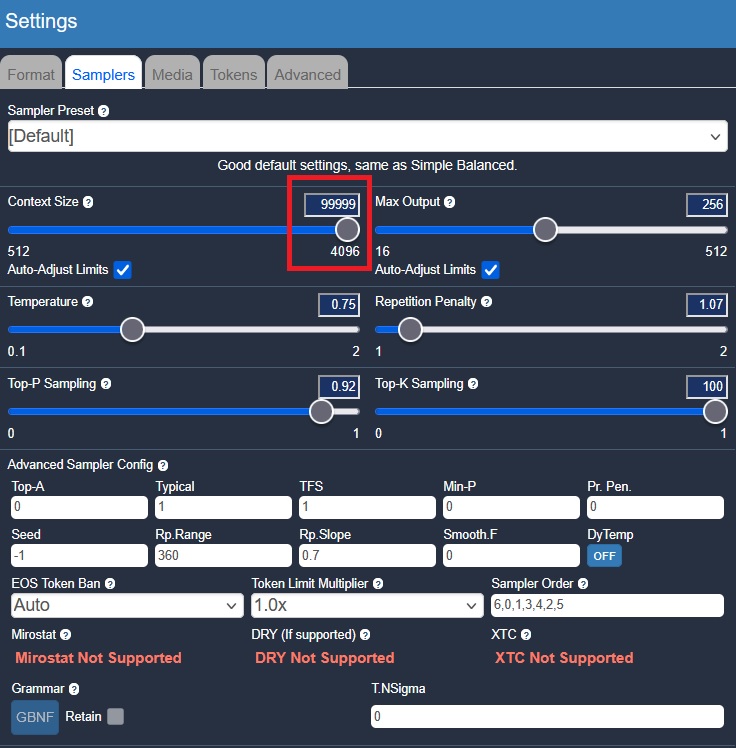Click the T.NSigma input field
The height and width of the screenshot is (748, 736).
(547, 717)
